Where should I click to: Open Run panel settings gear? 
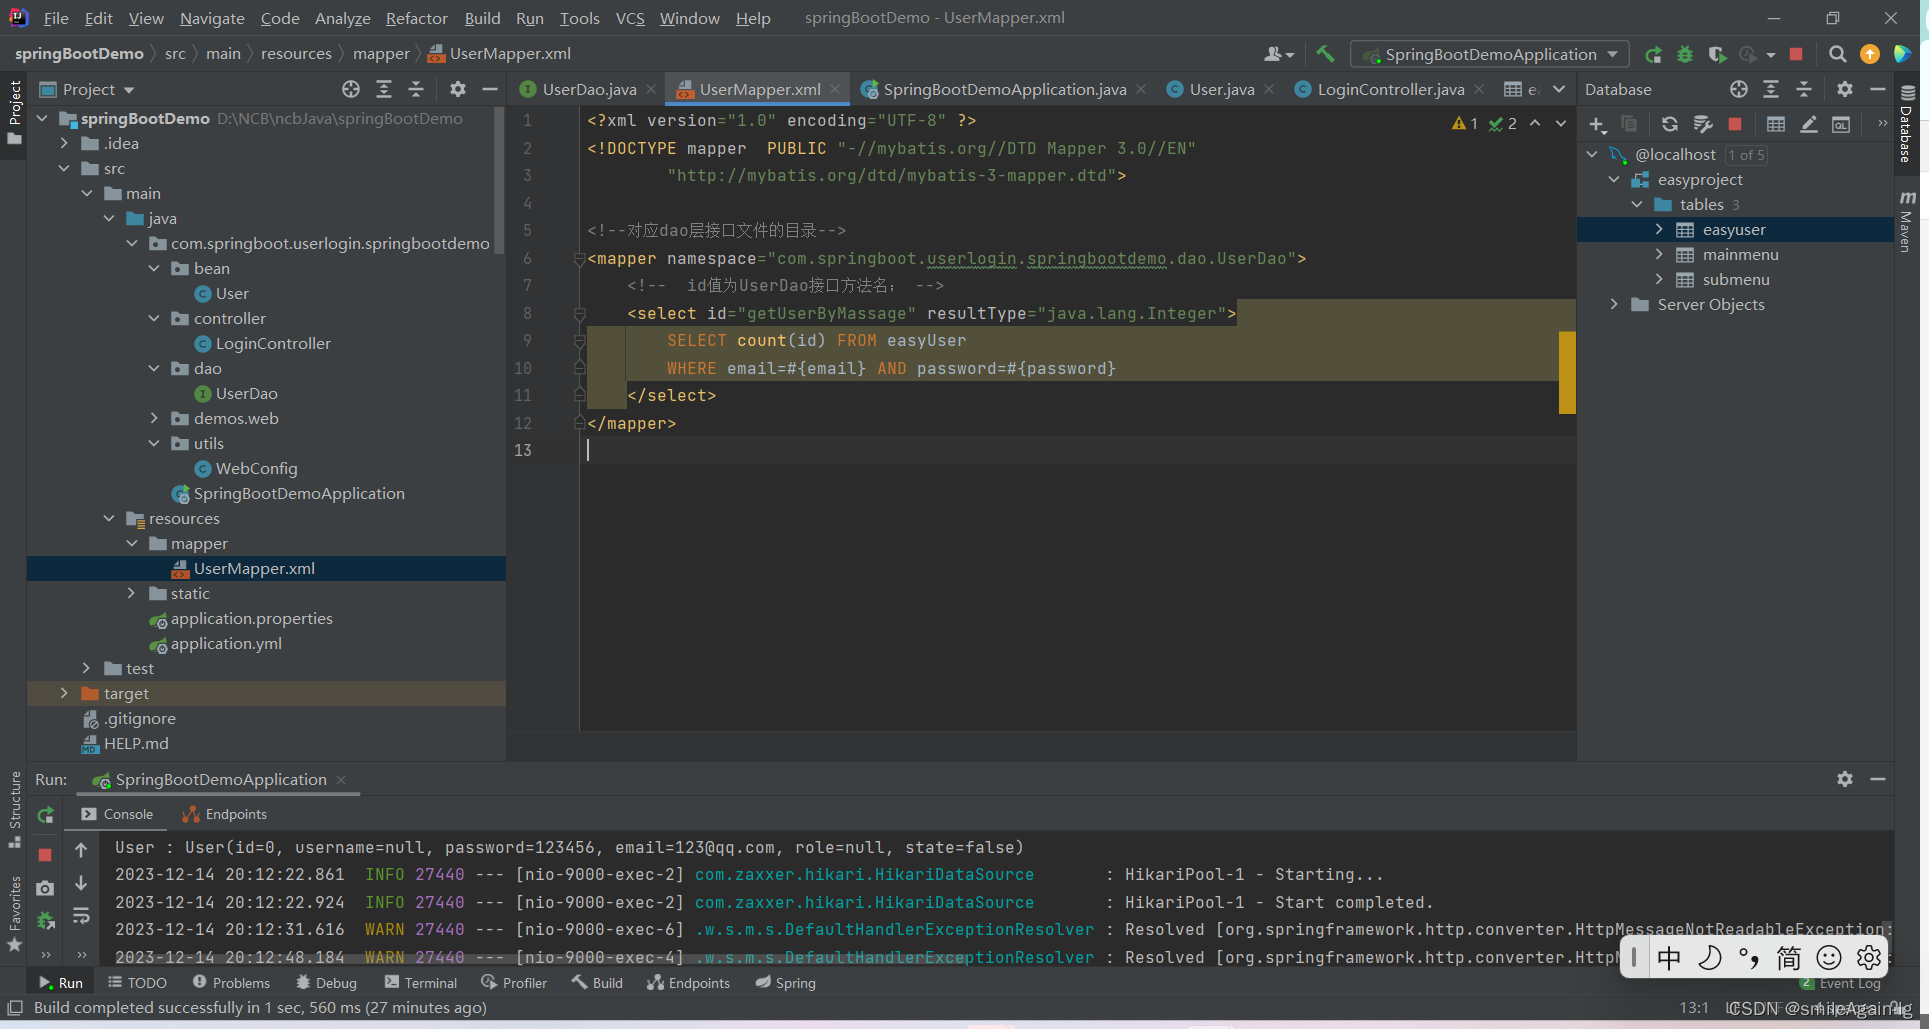coord(1844,779)
